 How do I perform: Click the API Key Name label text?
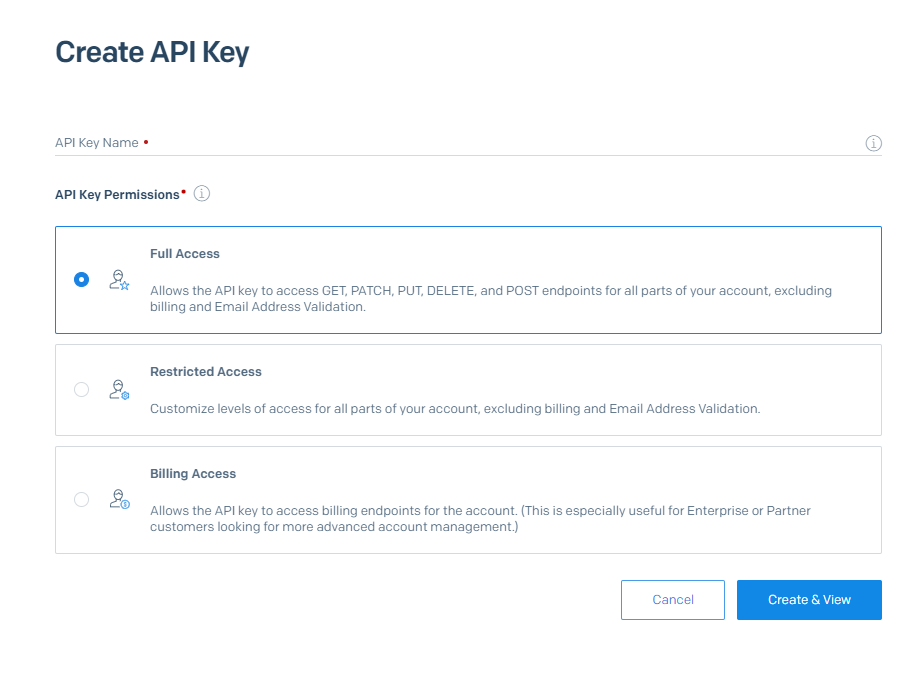97,143
